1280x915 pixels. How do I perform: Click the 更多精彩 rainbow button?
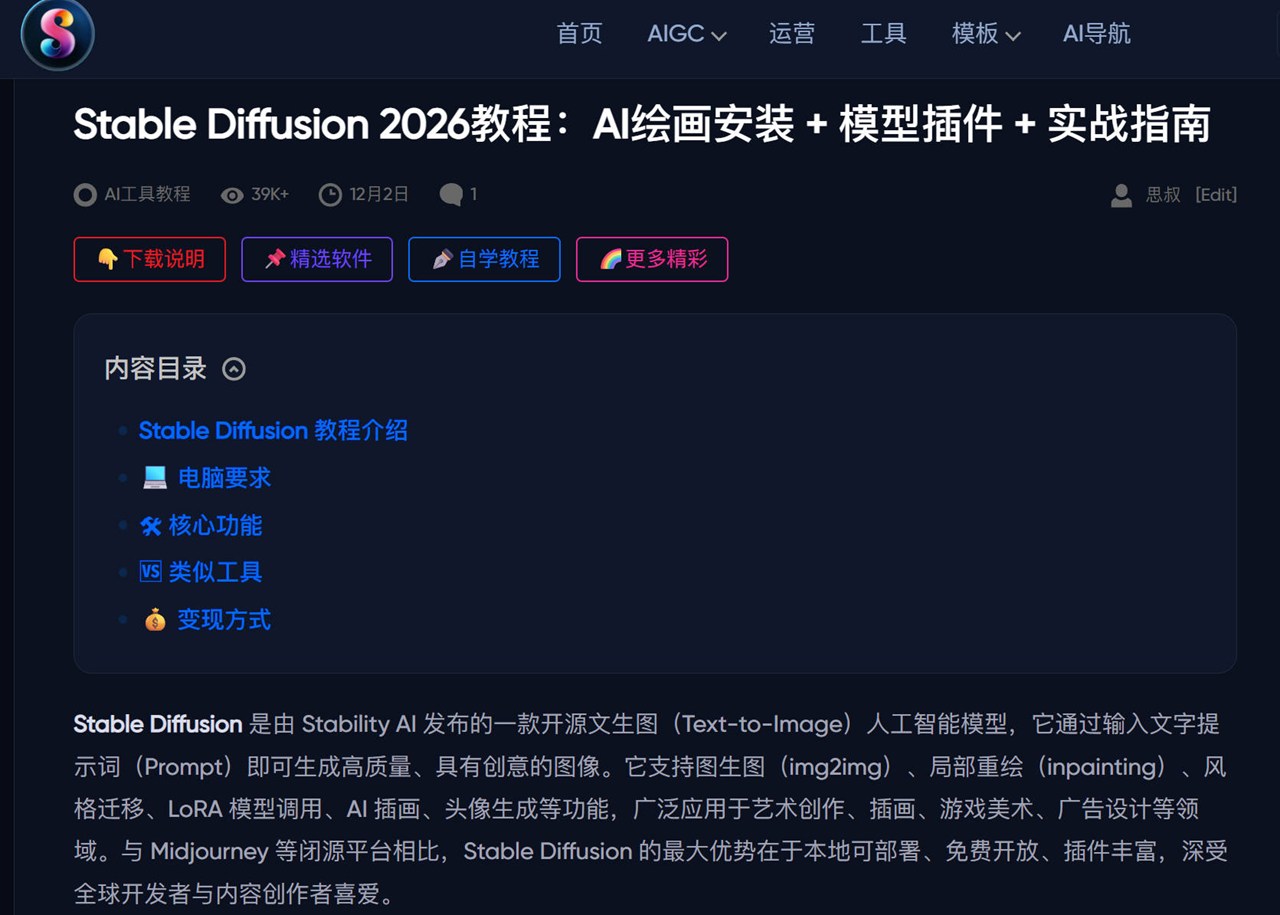[652, 259]
